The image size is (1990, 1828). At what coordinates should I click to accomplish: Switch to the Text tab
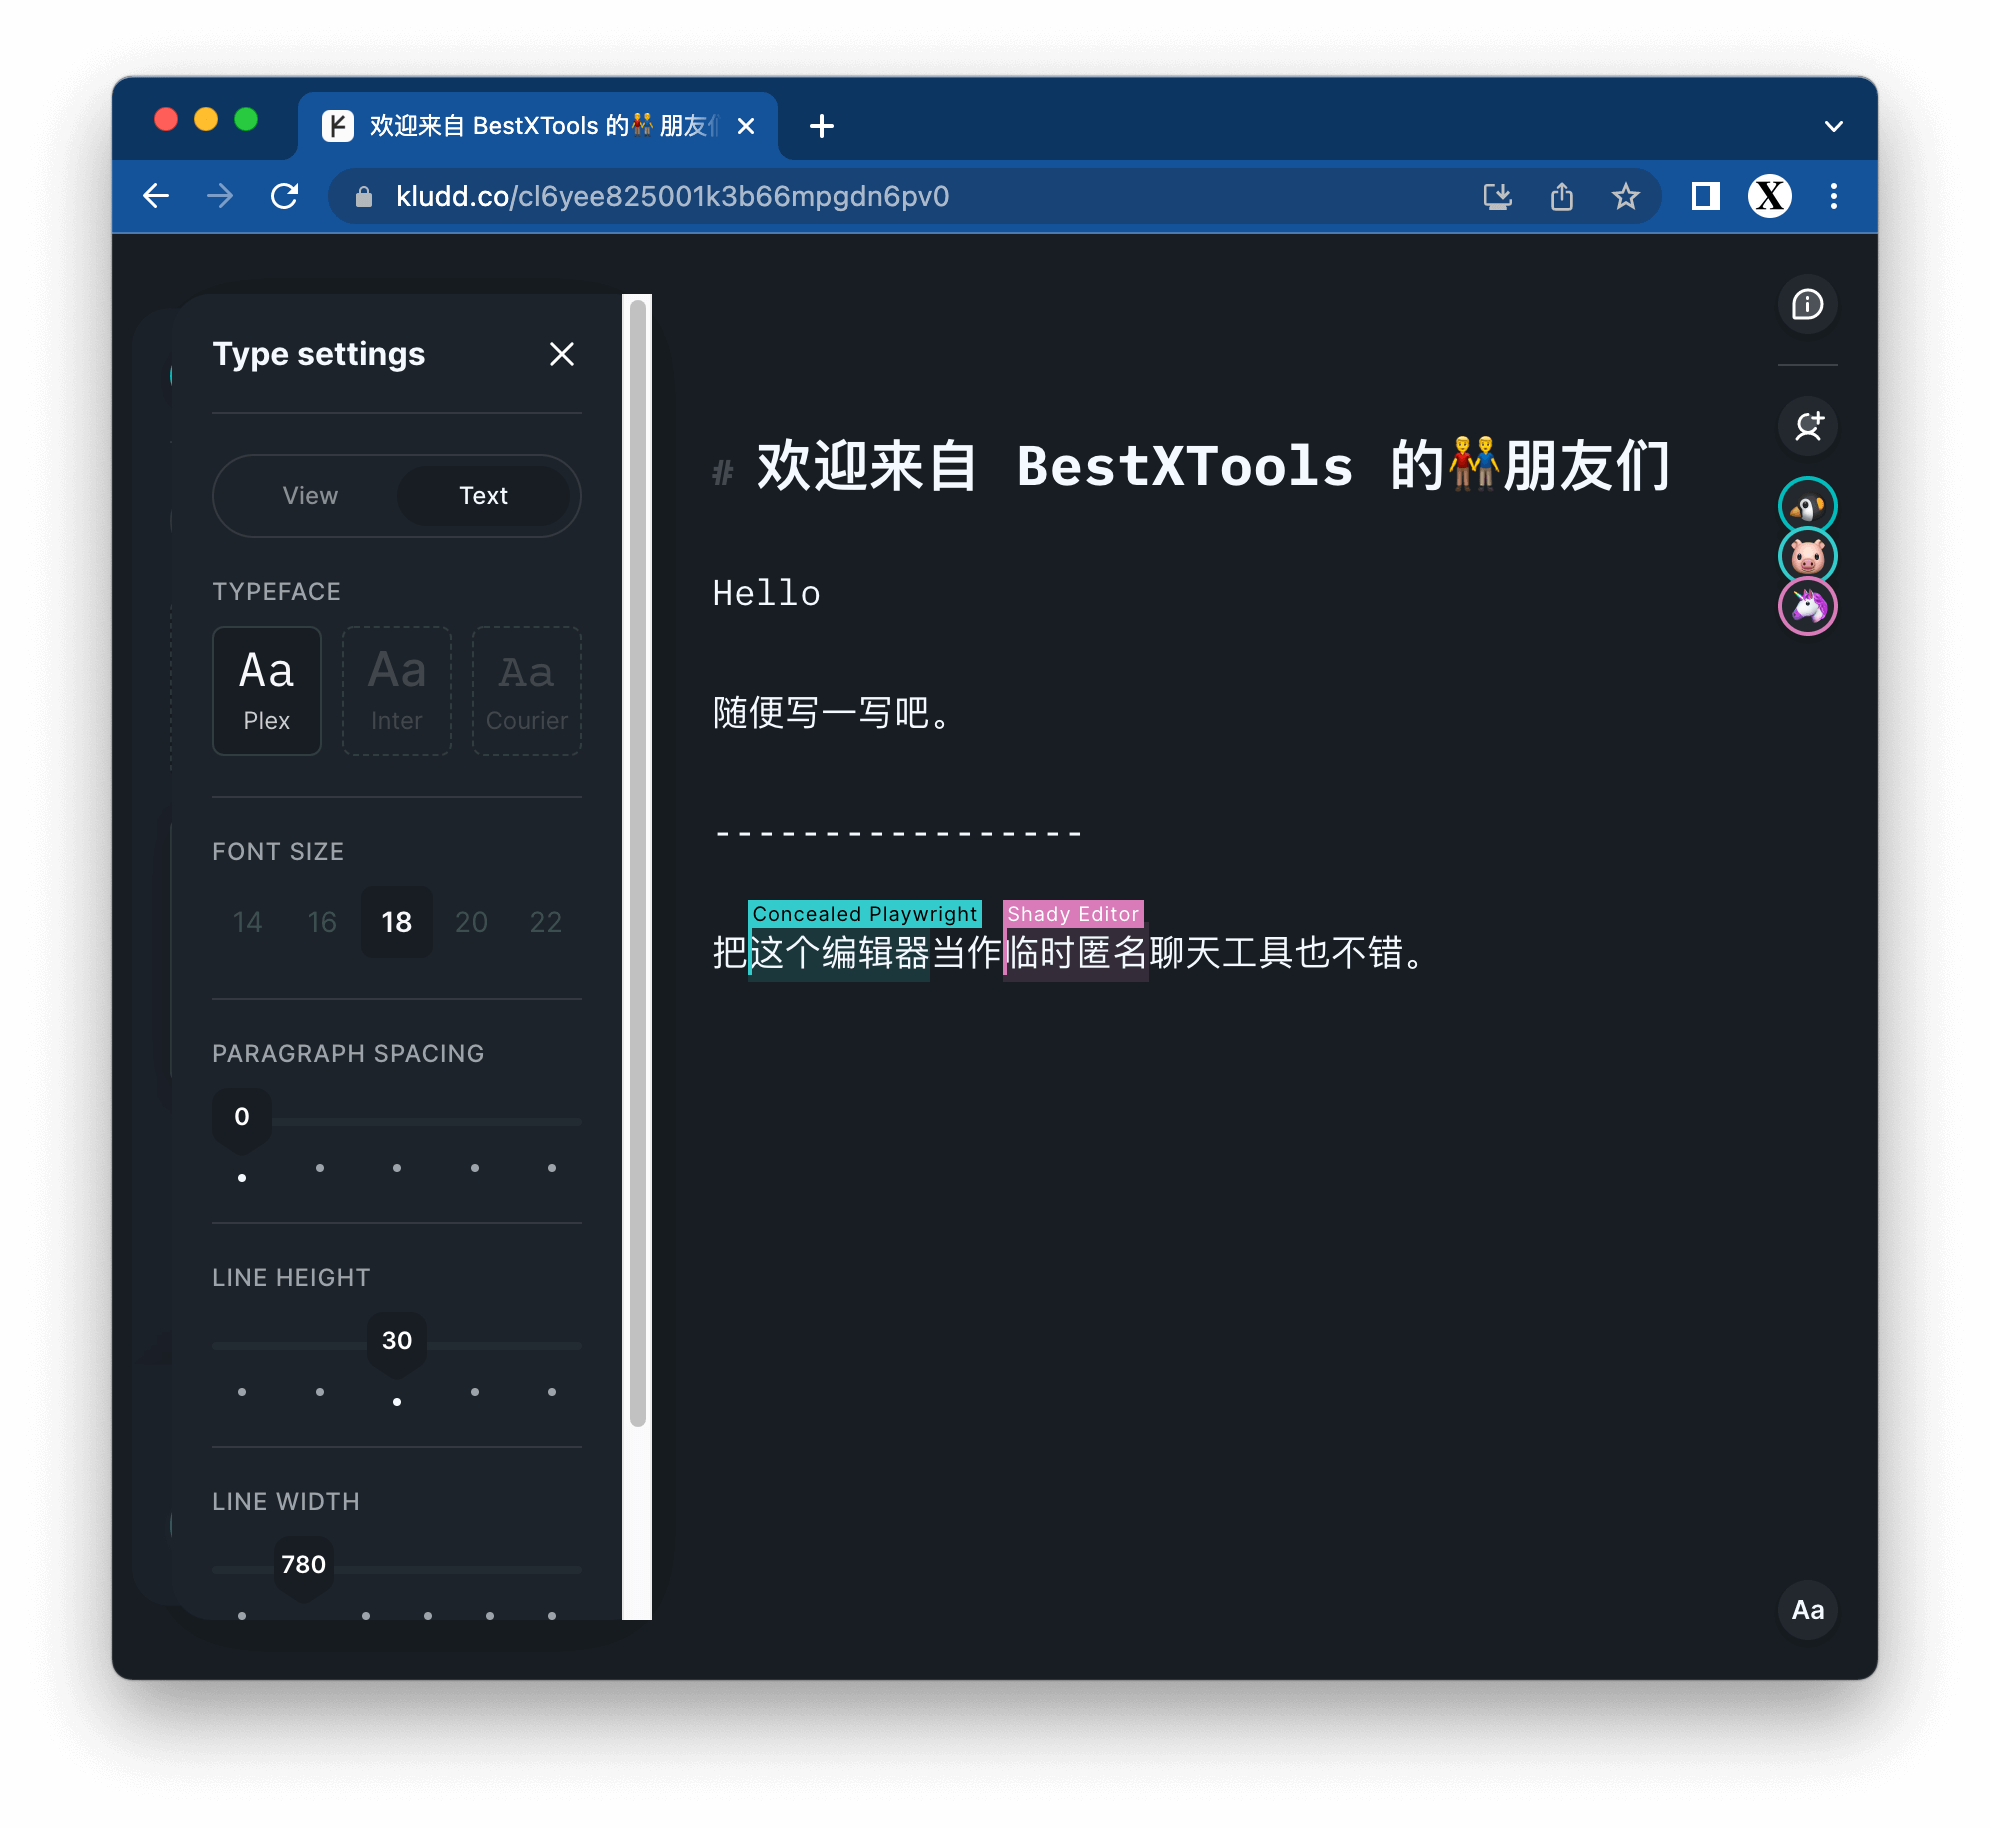point(484,496)
